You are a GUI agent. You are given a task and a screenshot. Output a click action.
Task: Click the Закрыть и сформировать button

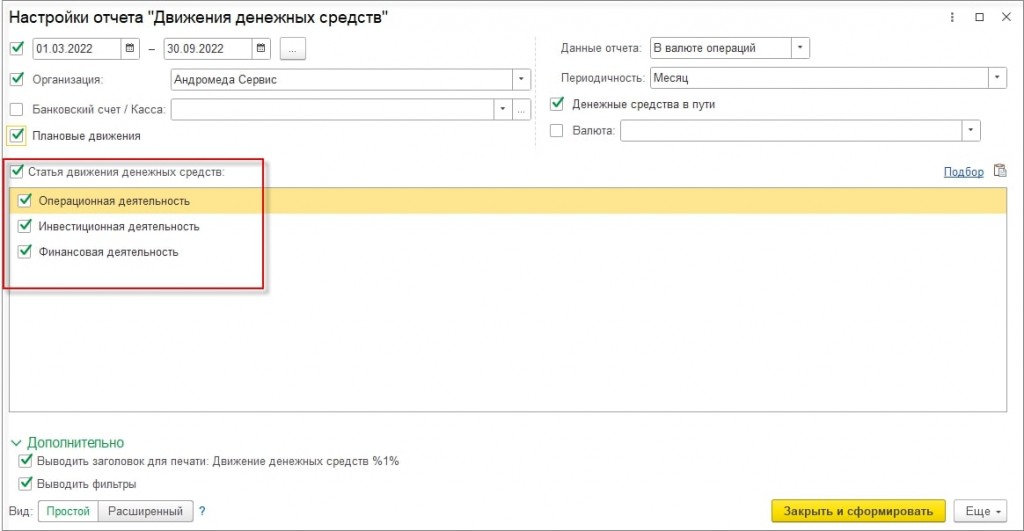coord(858,511)
